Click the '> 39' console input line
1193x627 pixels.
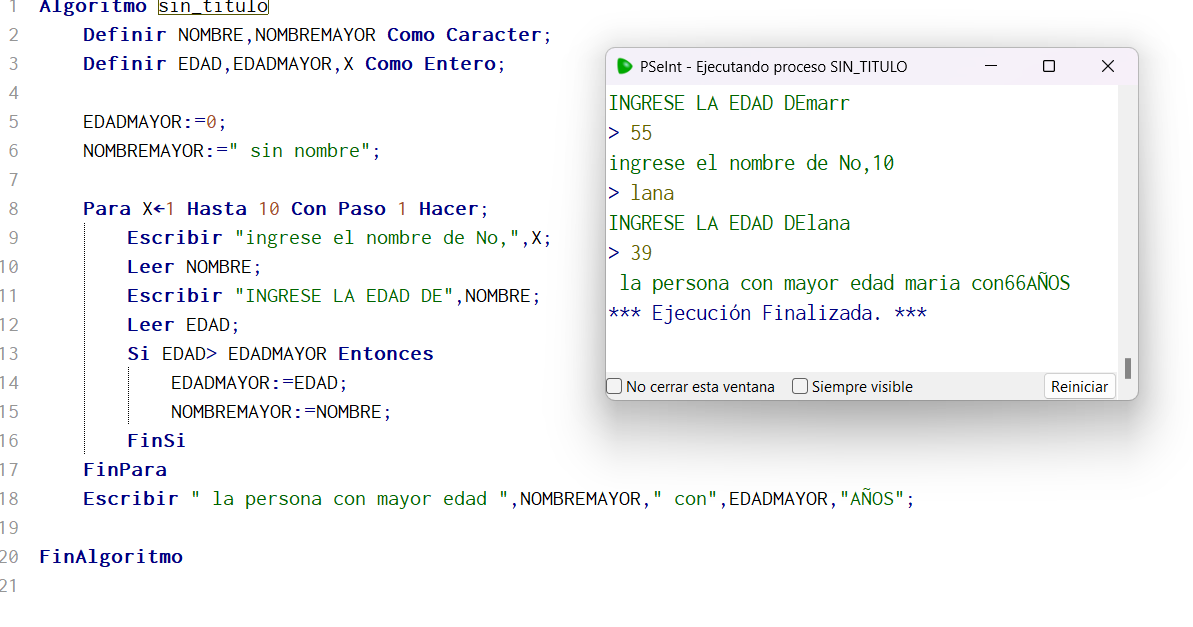(x=630, y=253)
